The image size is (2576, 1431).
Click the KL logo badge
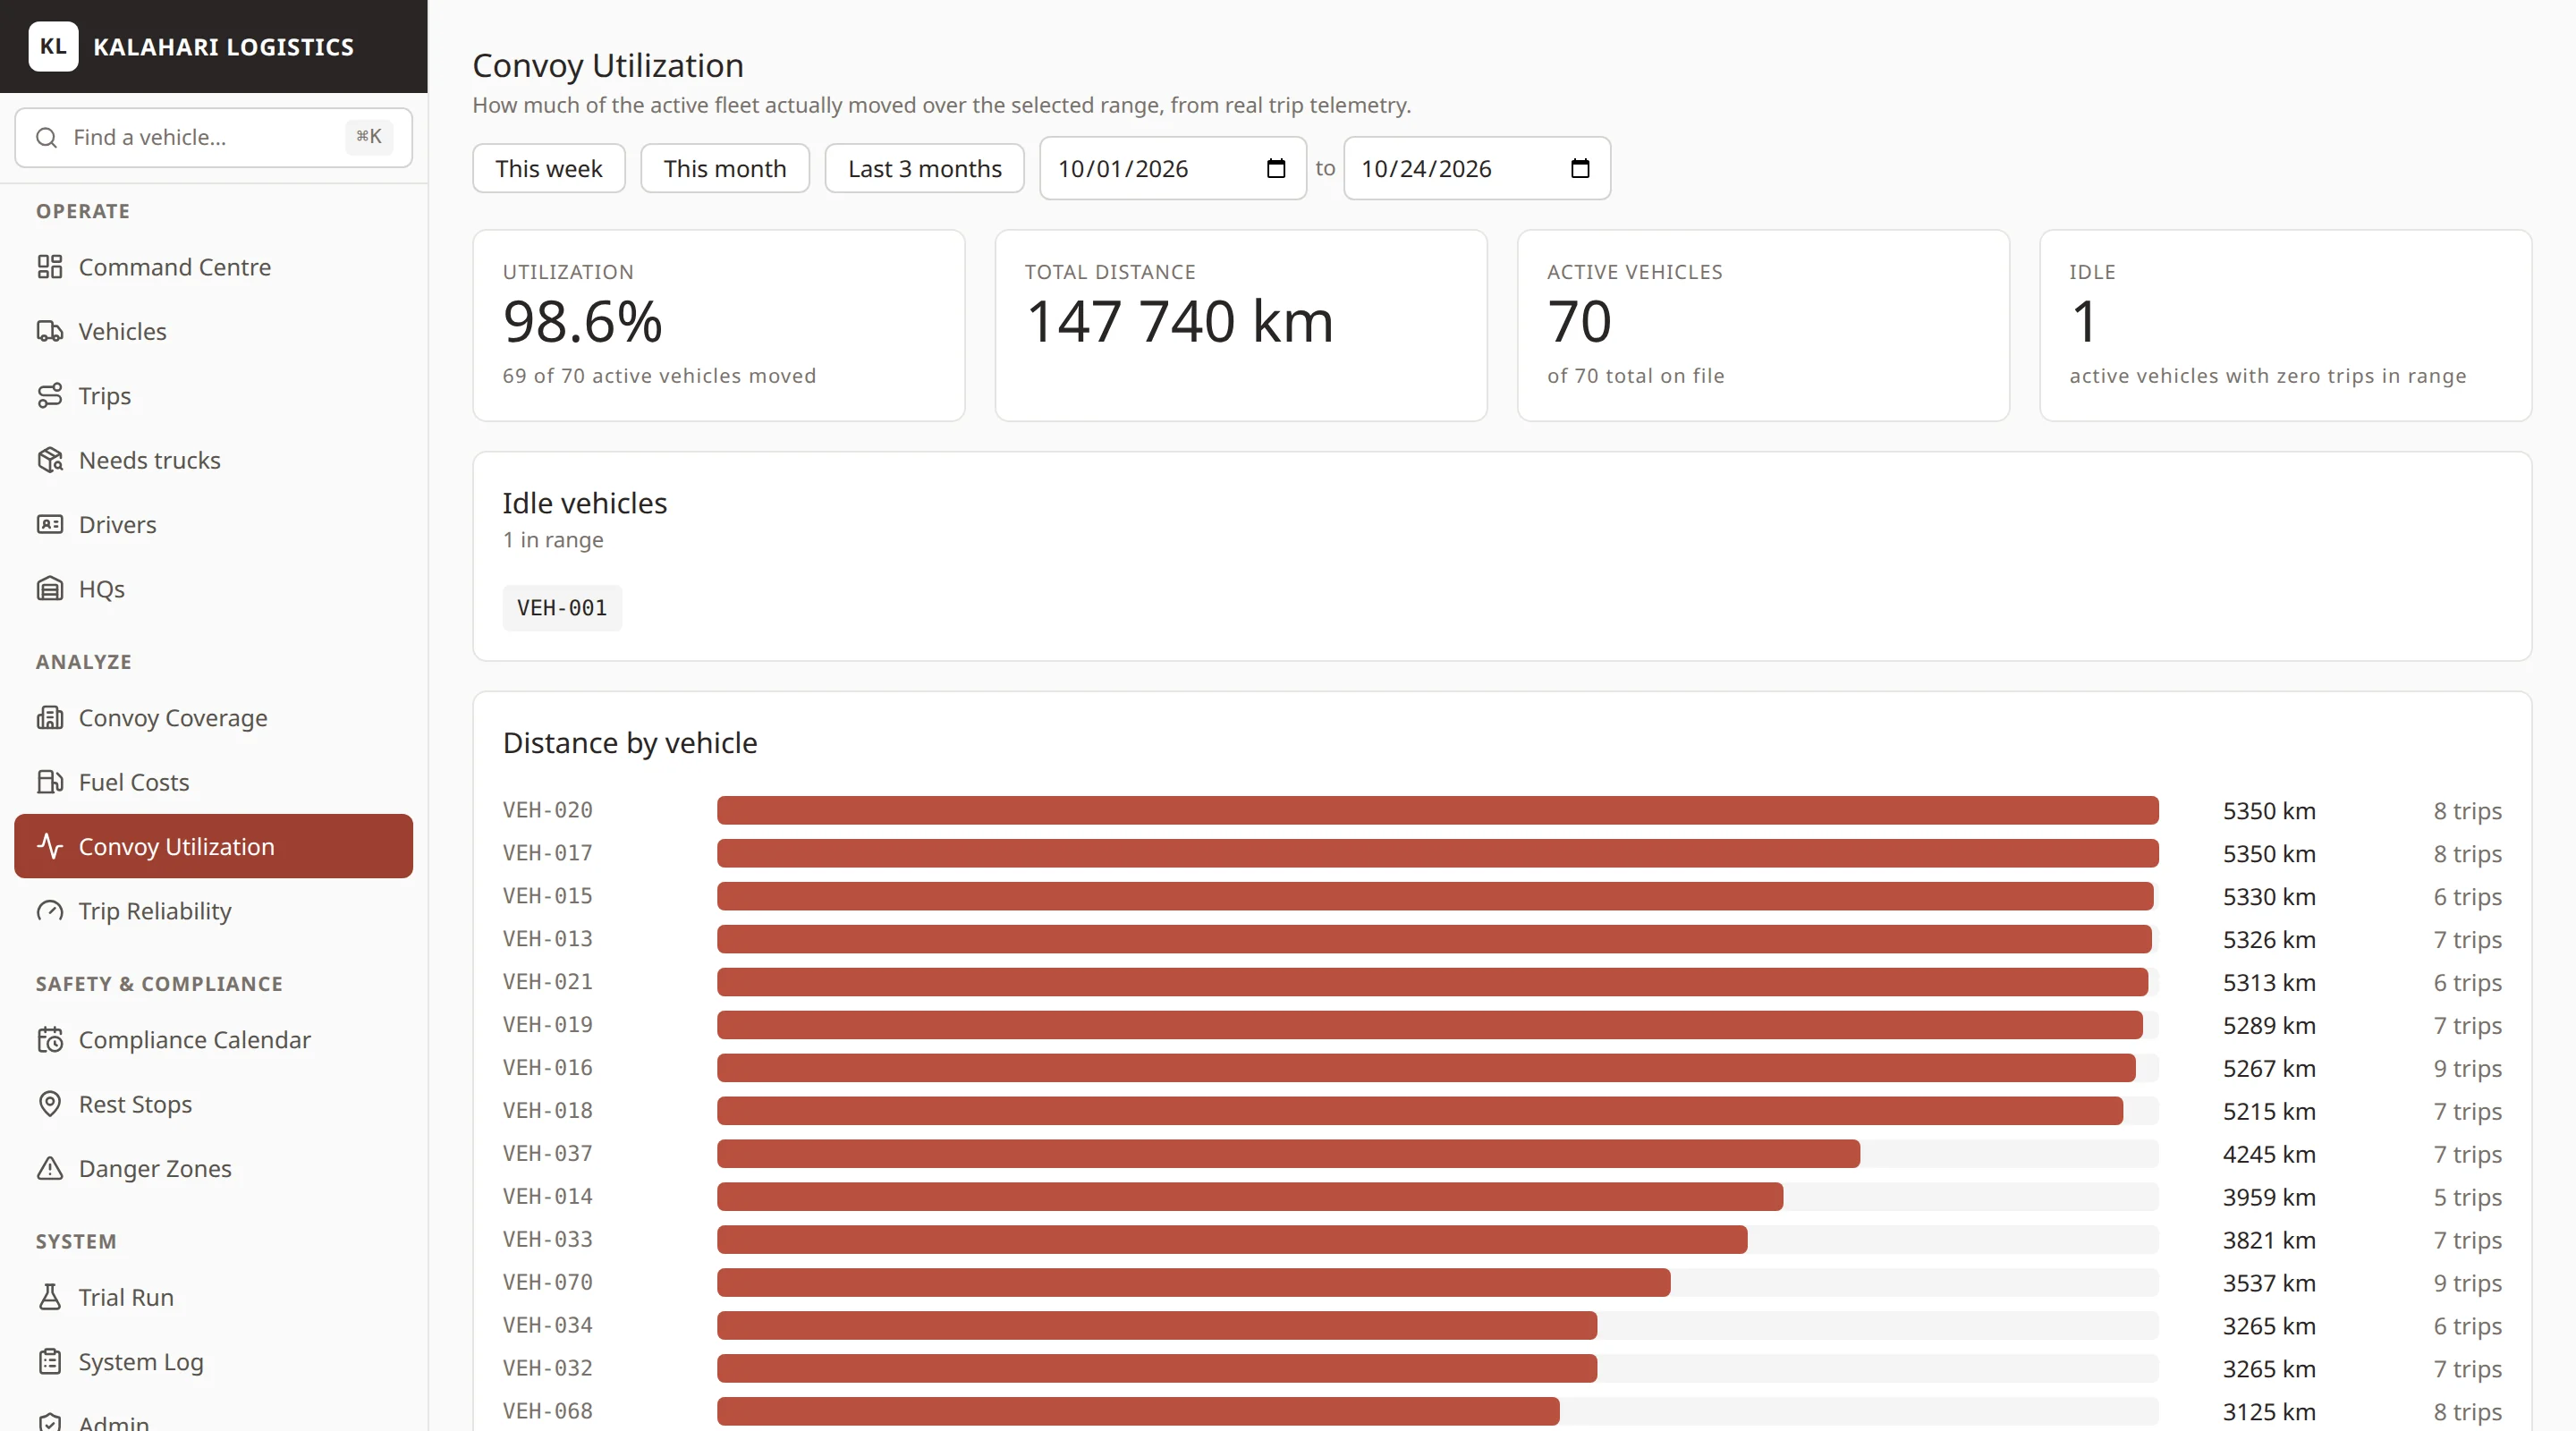53,47
